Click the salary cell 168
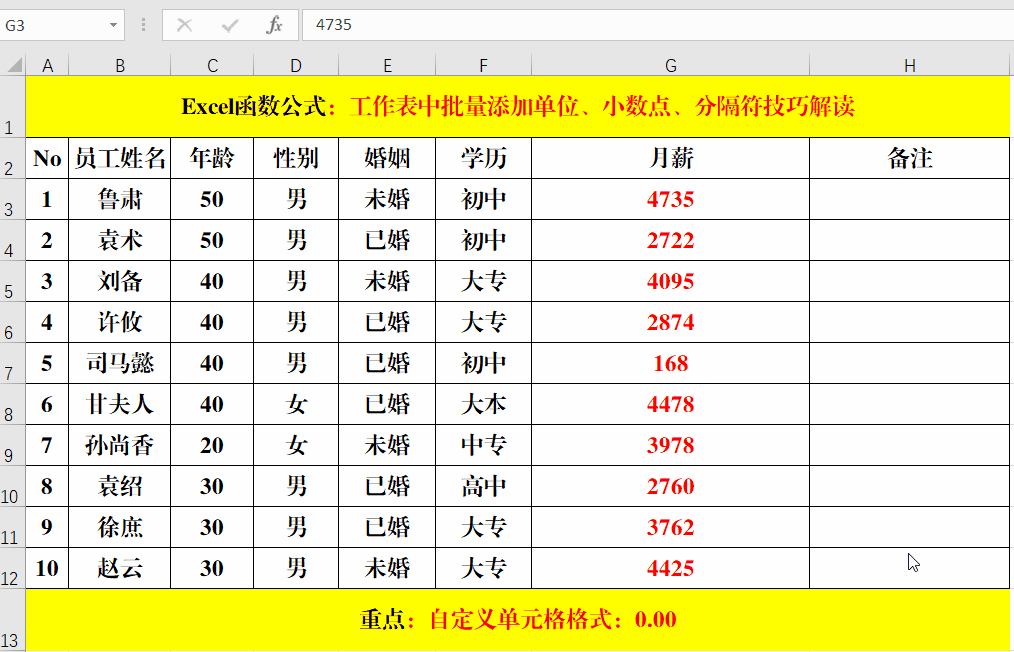 click(x=670, y=363)
